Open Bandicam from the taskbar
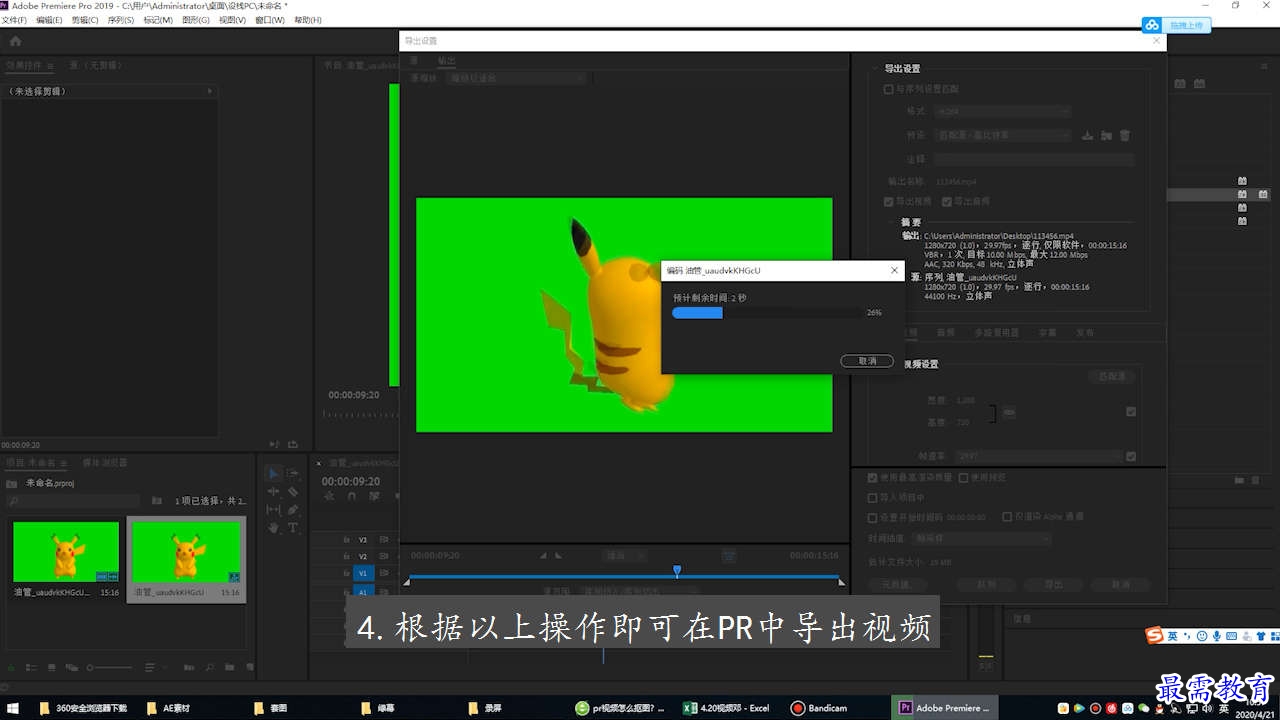The width and height of the screenshot is (1280, 720). click(819, 708)
